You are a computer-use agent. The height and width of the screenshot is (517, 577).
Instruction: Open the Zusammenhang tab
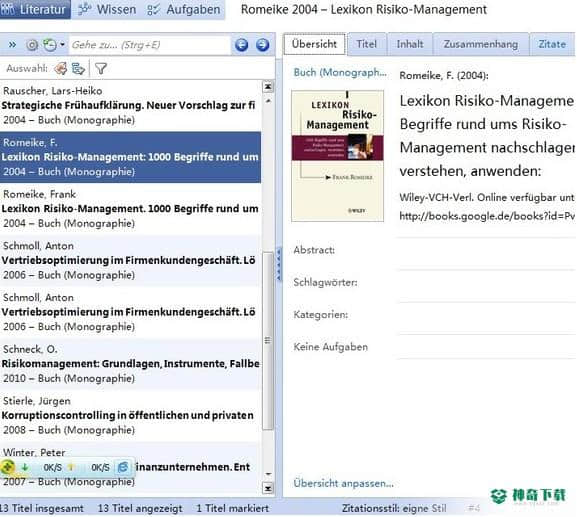(x=481, y=44)
